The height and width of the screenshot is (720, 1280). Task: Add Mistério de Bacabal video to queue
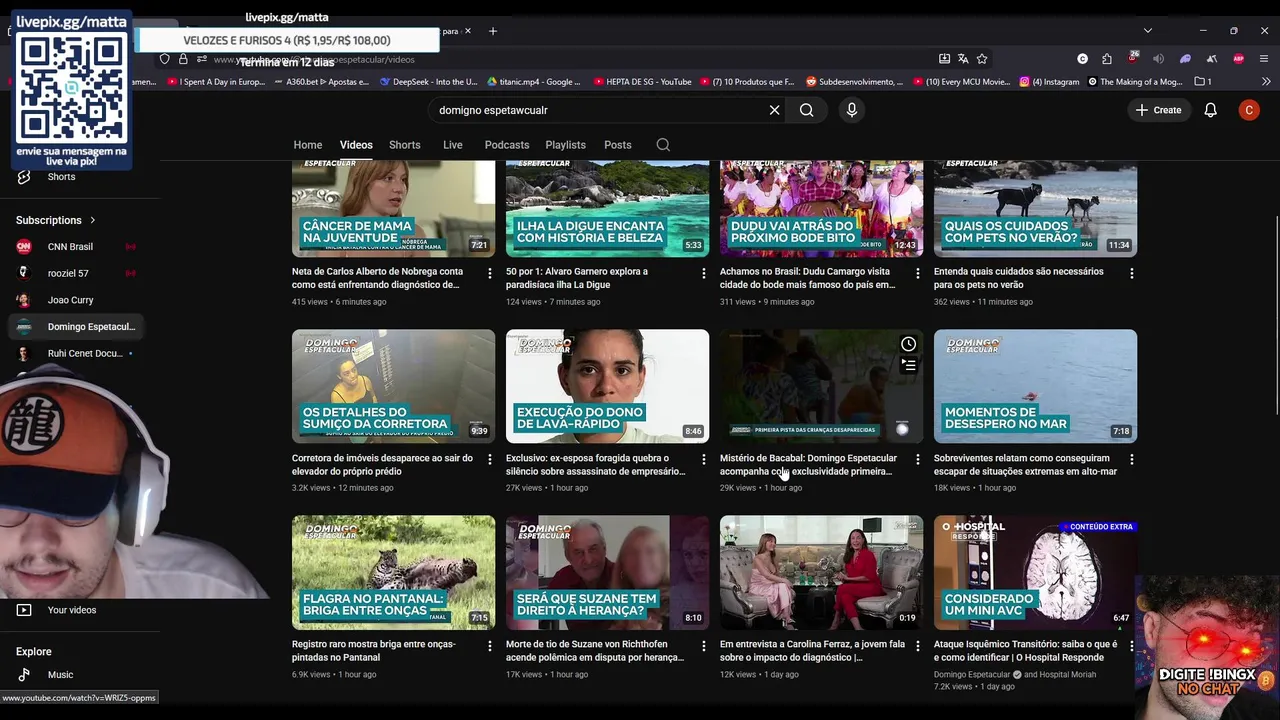(x=908, y=366)
